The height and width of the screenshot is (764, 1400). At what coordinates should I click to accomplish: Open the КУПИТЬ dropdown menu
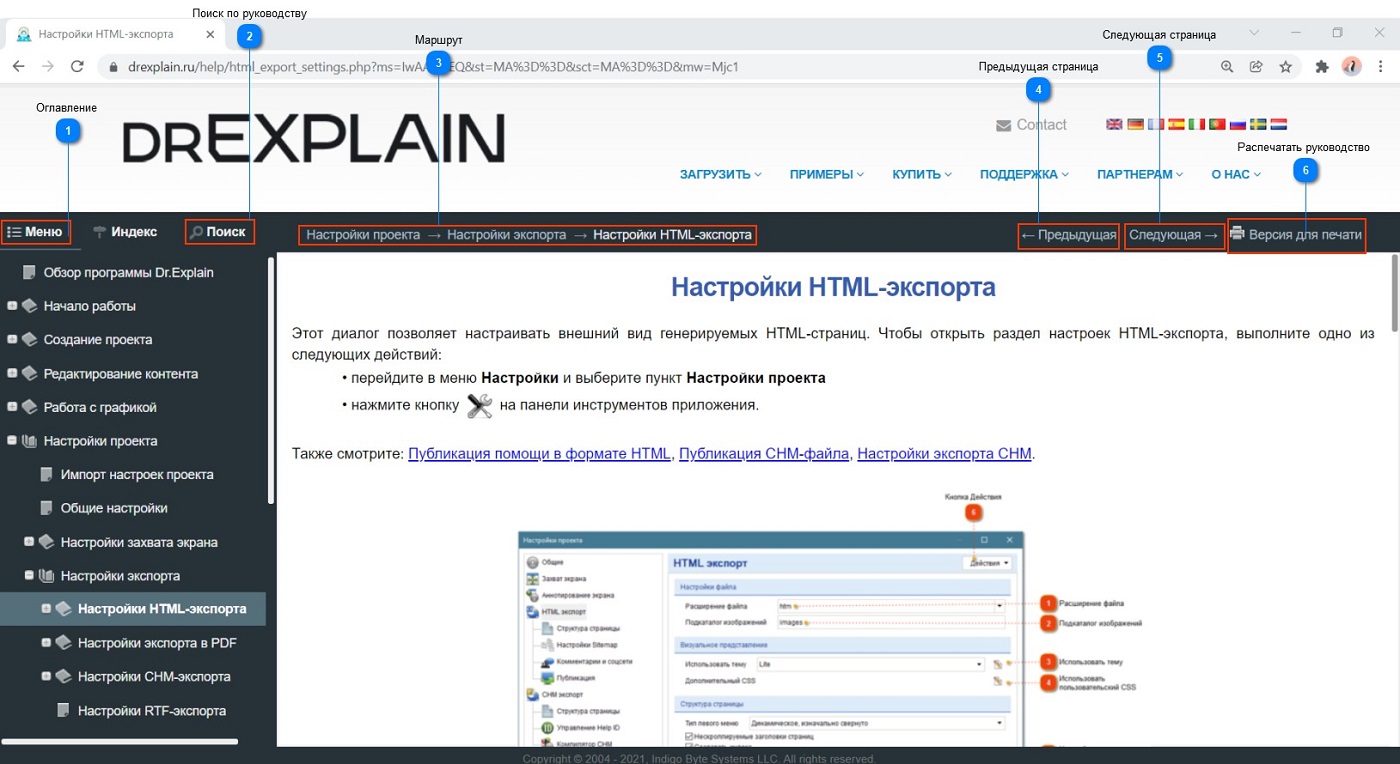point(923,174)
